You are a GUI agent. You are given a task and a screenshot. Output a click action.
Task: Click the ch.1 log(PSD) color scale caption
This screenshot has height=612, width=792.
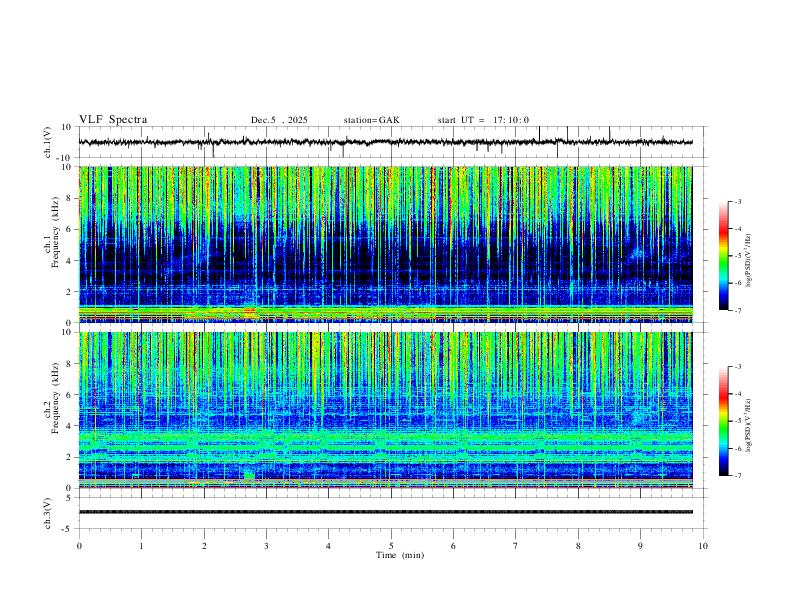click(x=749, y=261)
